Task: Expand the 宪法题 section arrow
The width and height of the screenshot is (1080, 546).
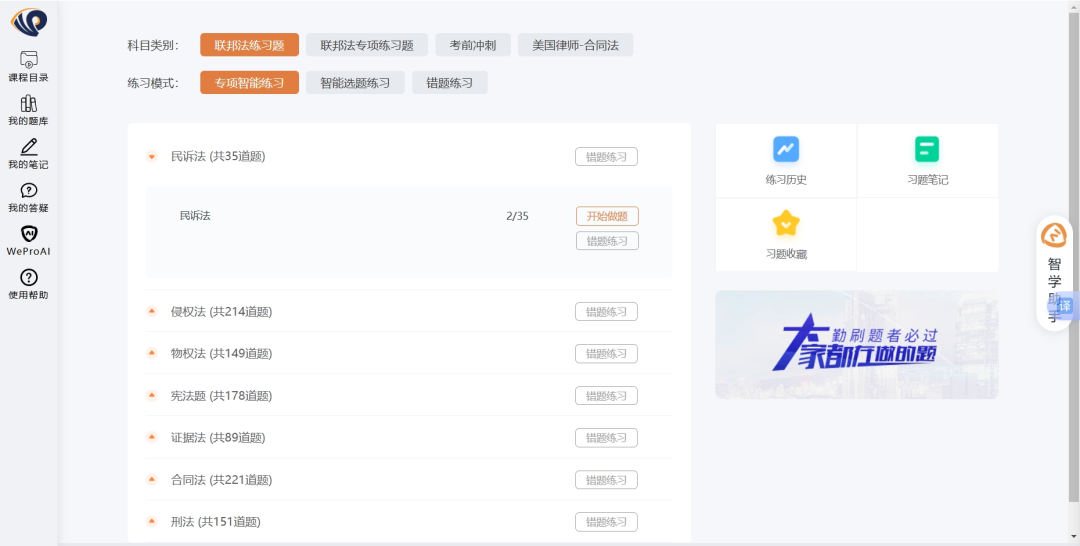Action: (152, 395)
